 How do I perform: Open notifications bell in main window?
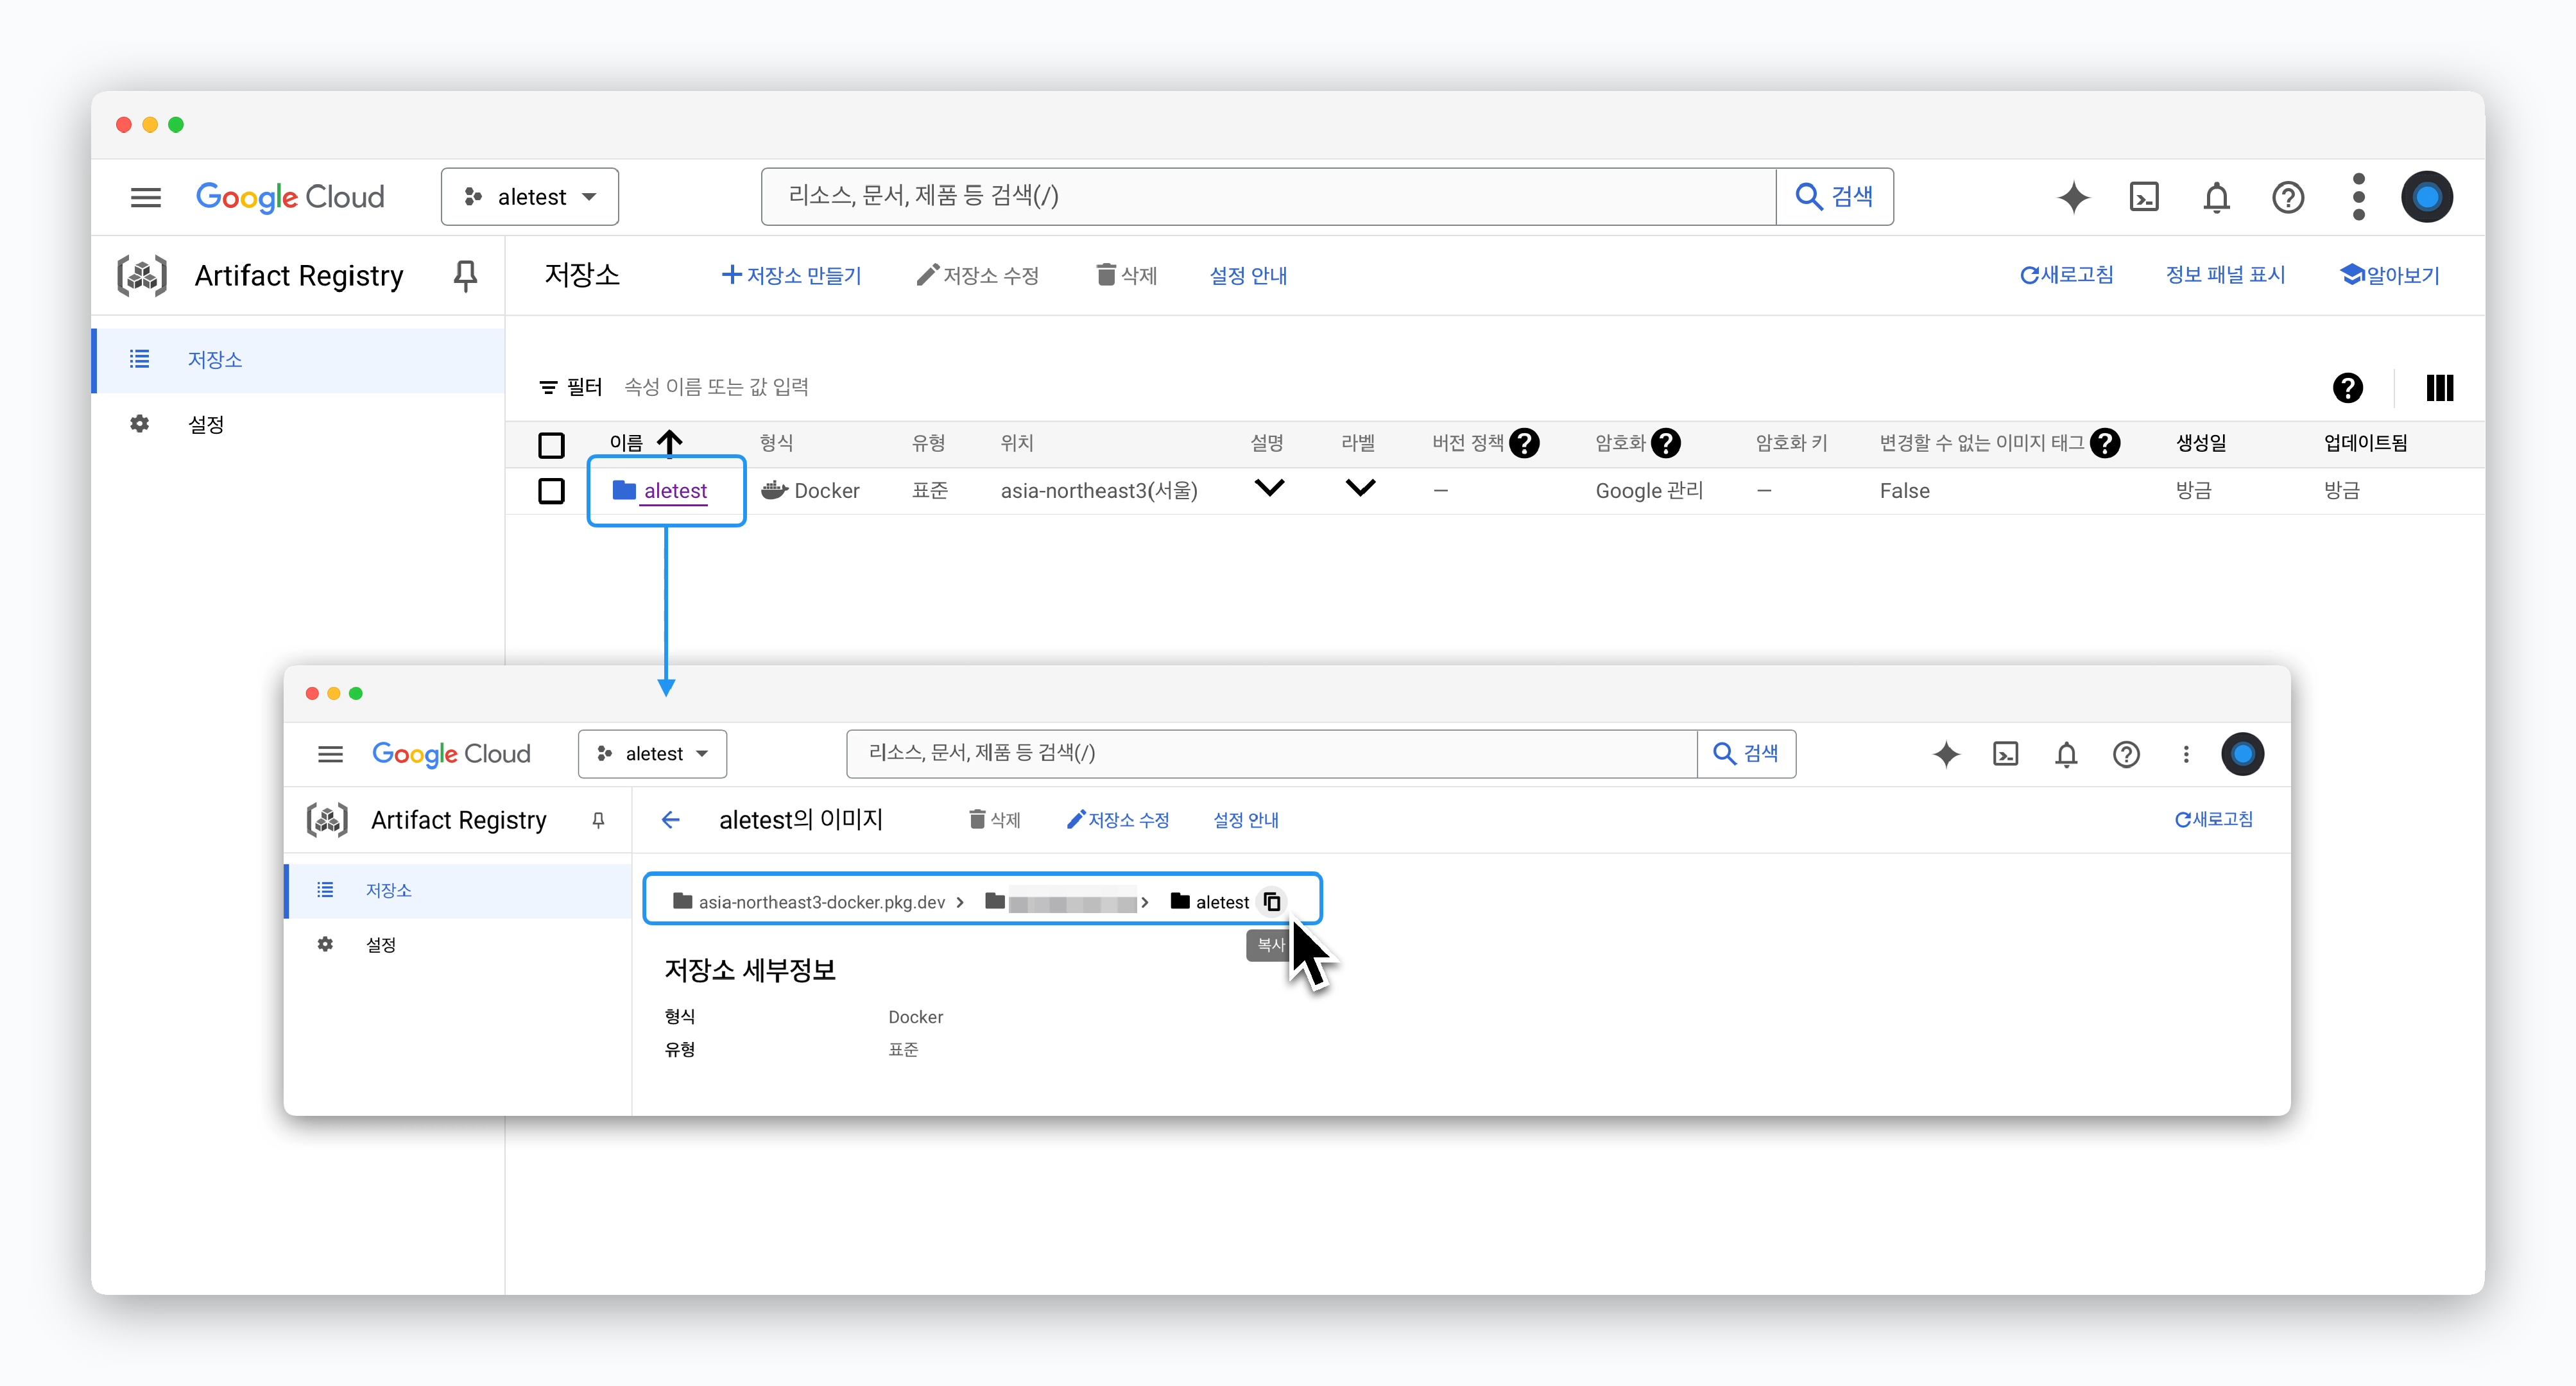pyautogui.click(x=2217, y=197)
